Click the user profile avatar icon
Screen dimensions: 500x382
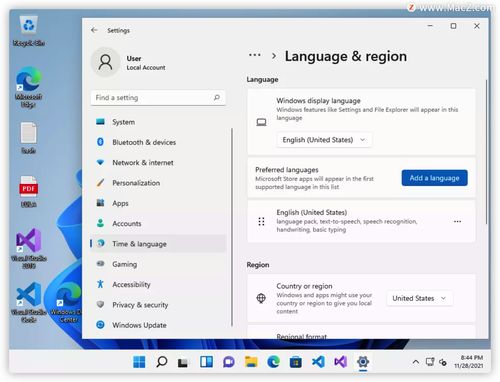click(105, 62)
